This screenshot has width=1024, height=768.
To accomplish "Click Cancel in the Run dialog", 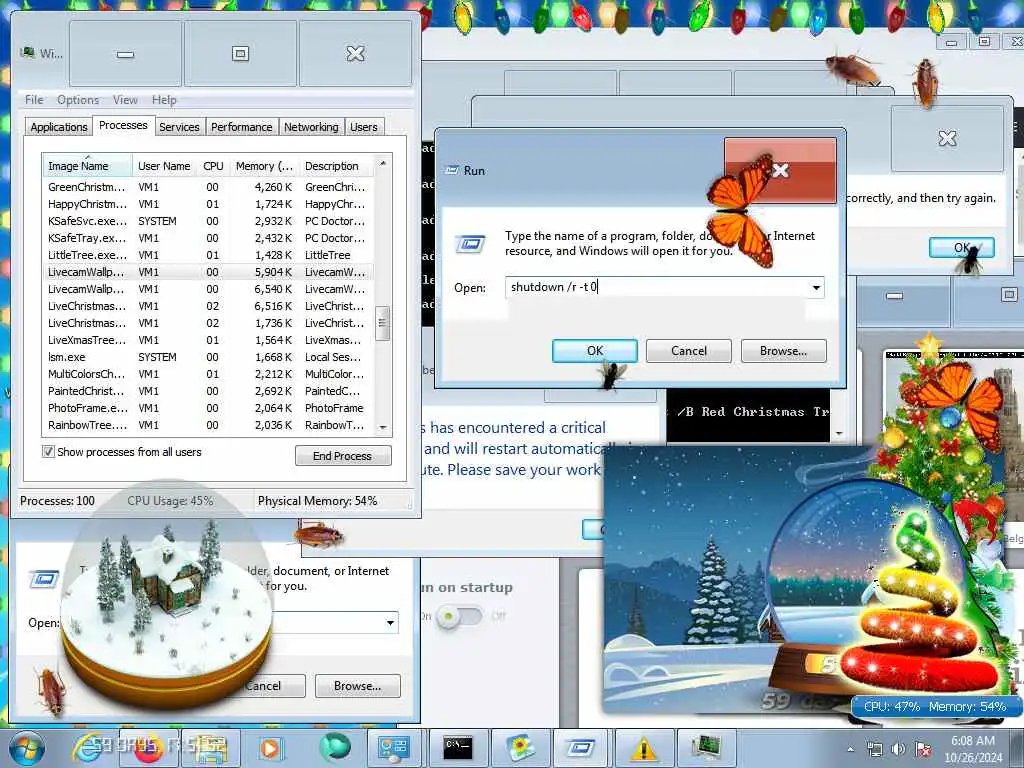I will tap(688, 351).
